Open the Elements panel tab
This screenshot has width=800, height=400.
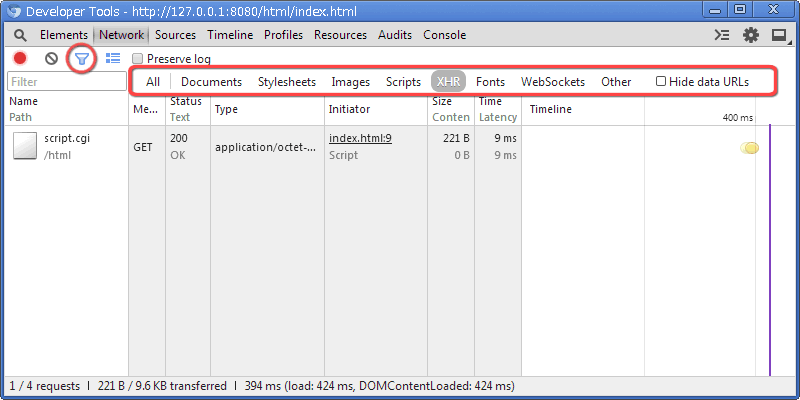(x=64, y=35)
